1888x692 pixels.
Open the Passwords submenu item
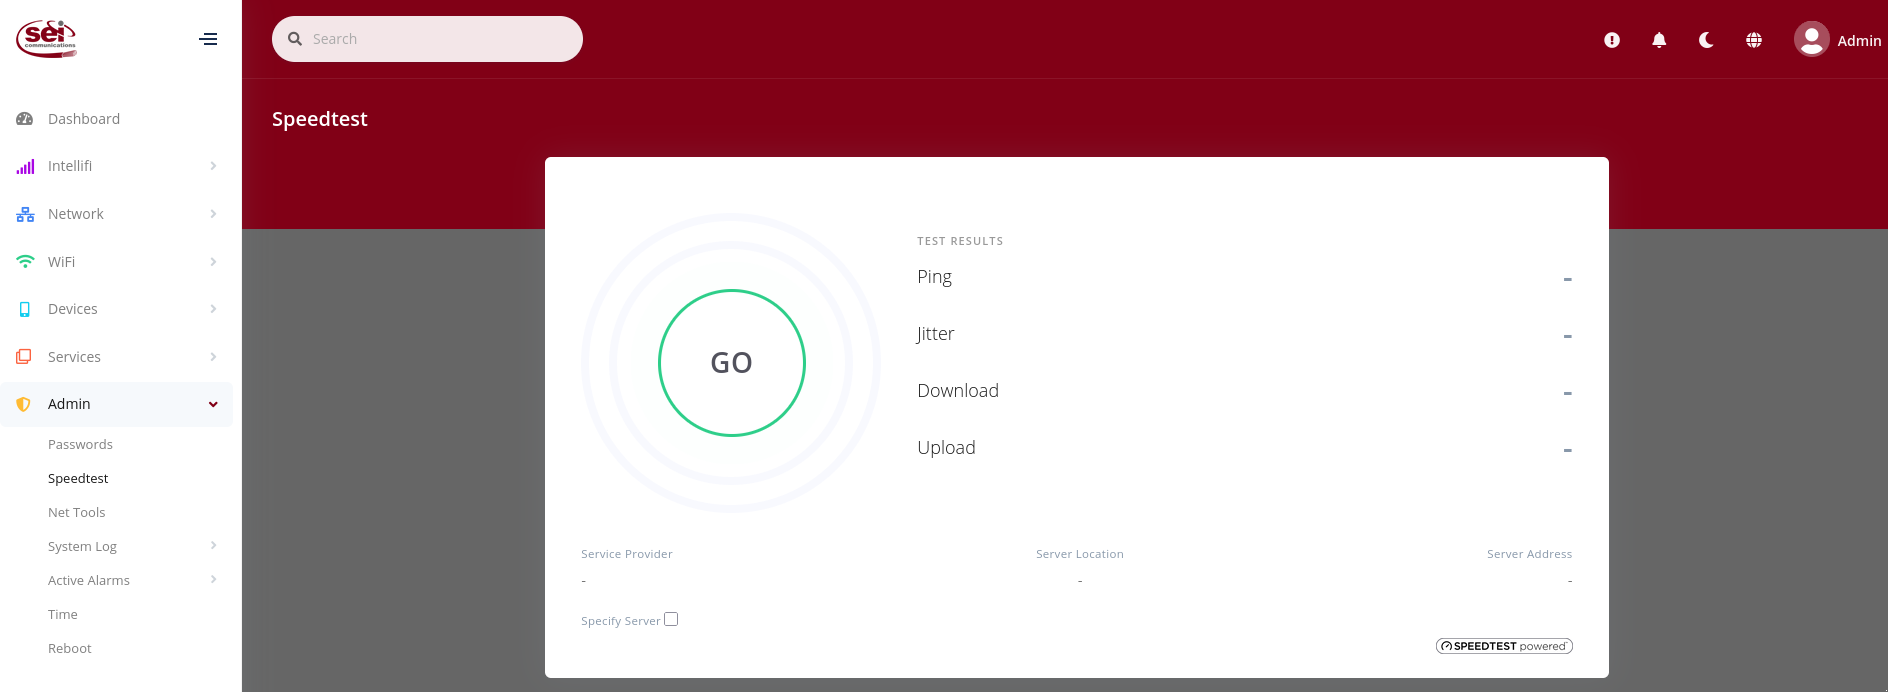(x=80, y=444)
